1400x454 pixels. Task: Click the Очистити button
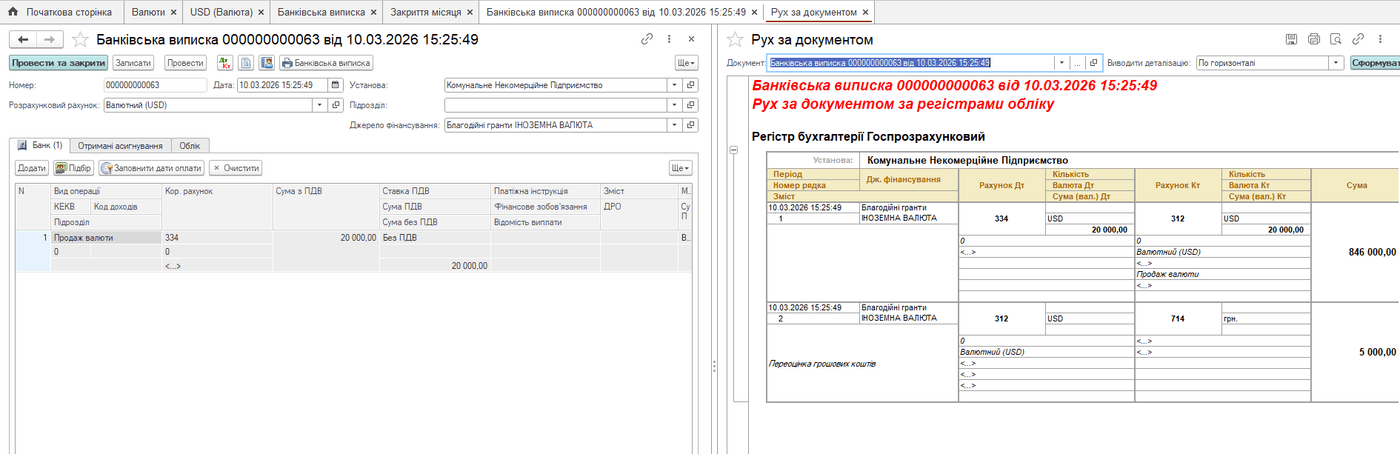235,168
